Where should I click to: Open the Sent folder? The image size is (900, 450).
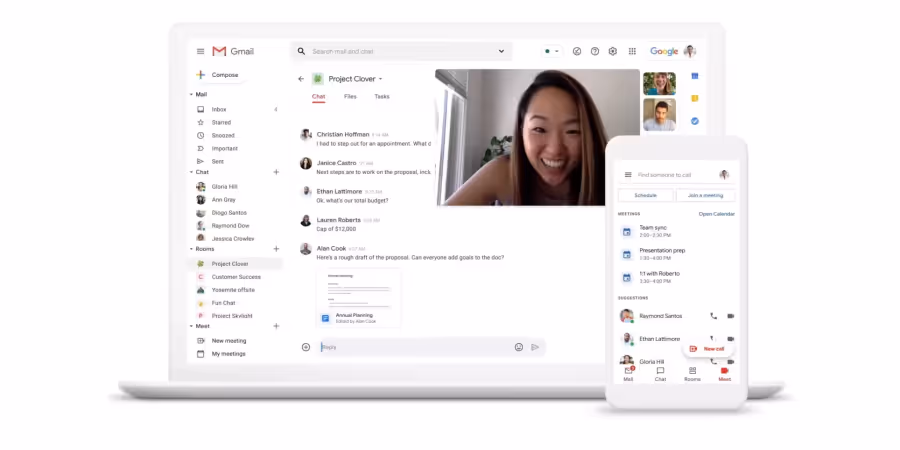tap(218, 161)
